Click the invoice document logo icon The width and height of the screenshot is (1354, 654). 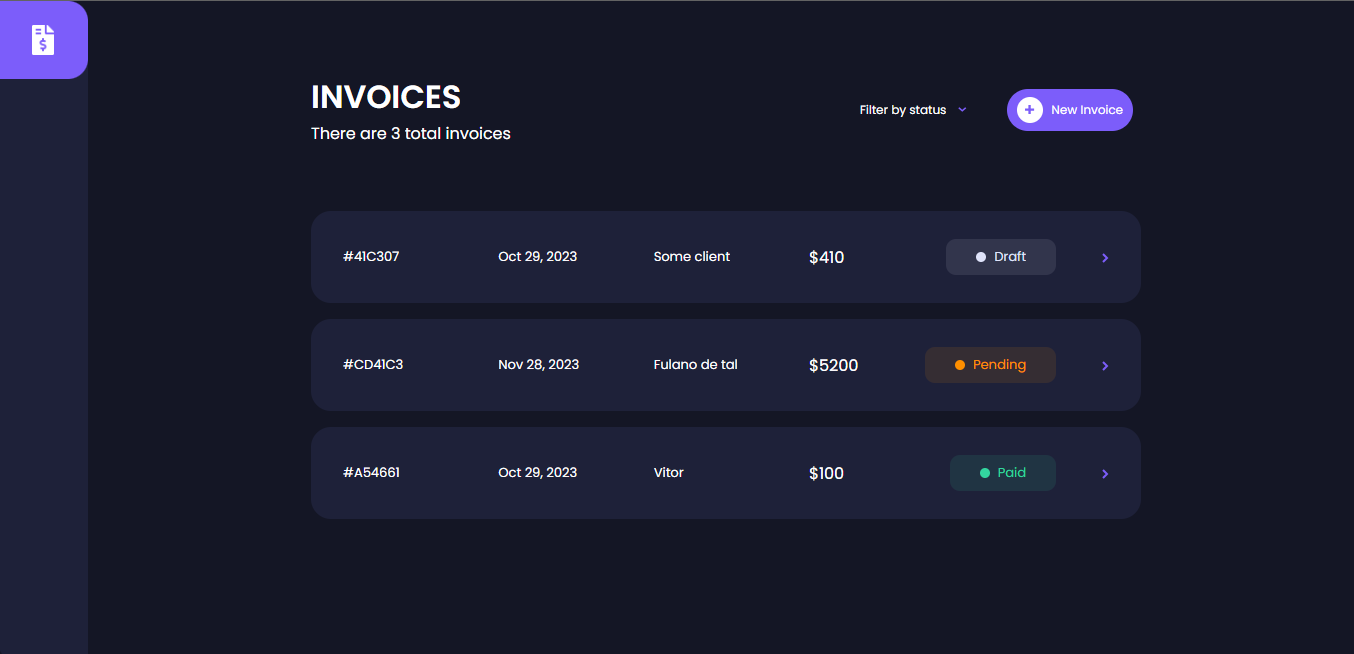(43, 40)
